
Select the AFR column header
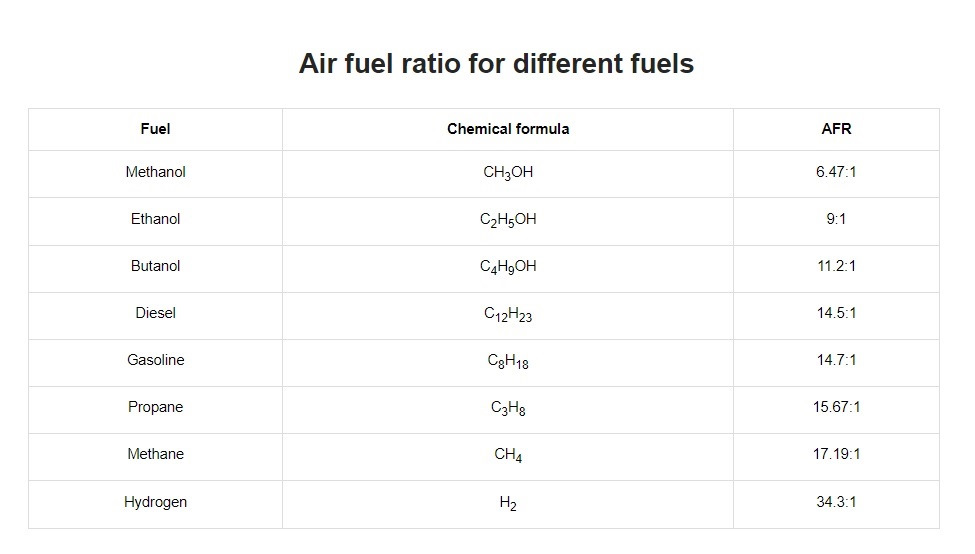836,129
